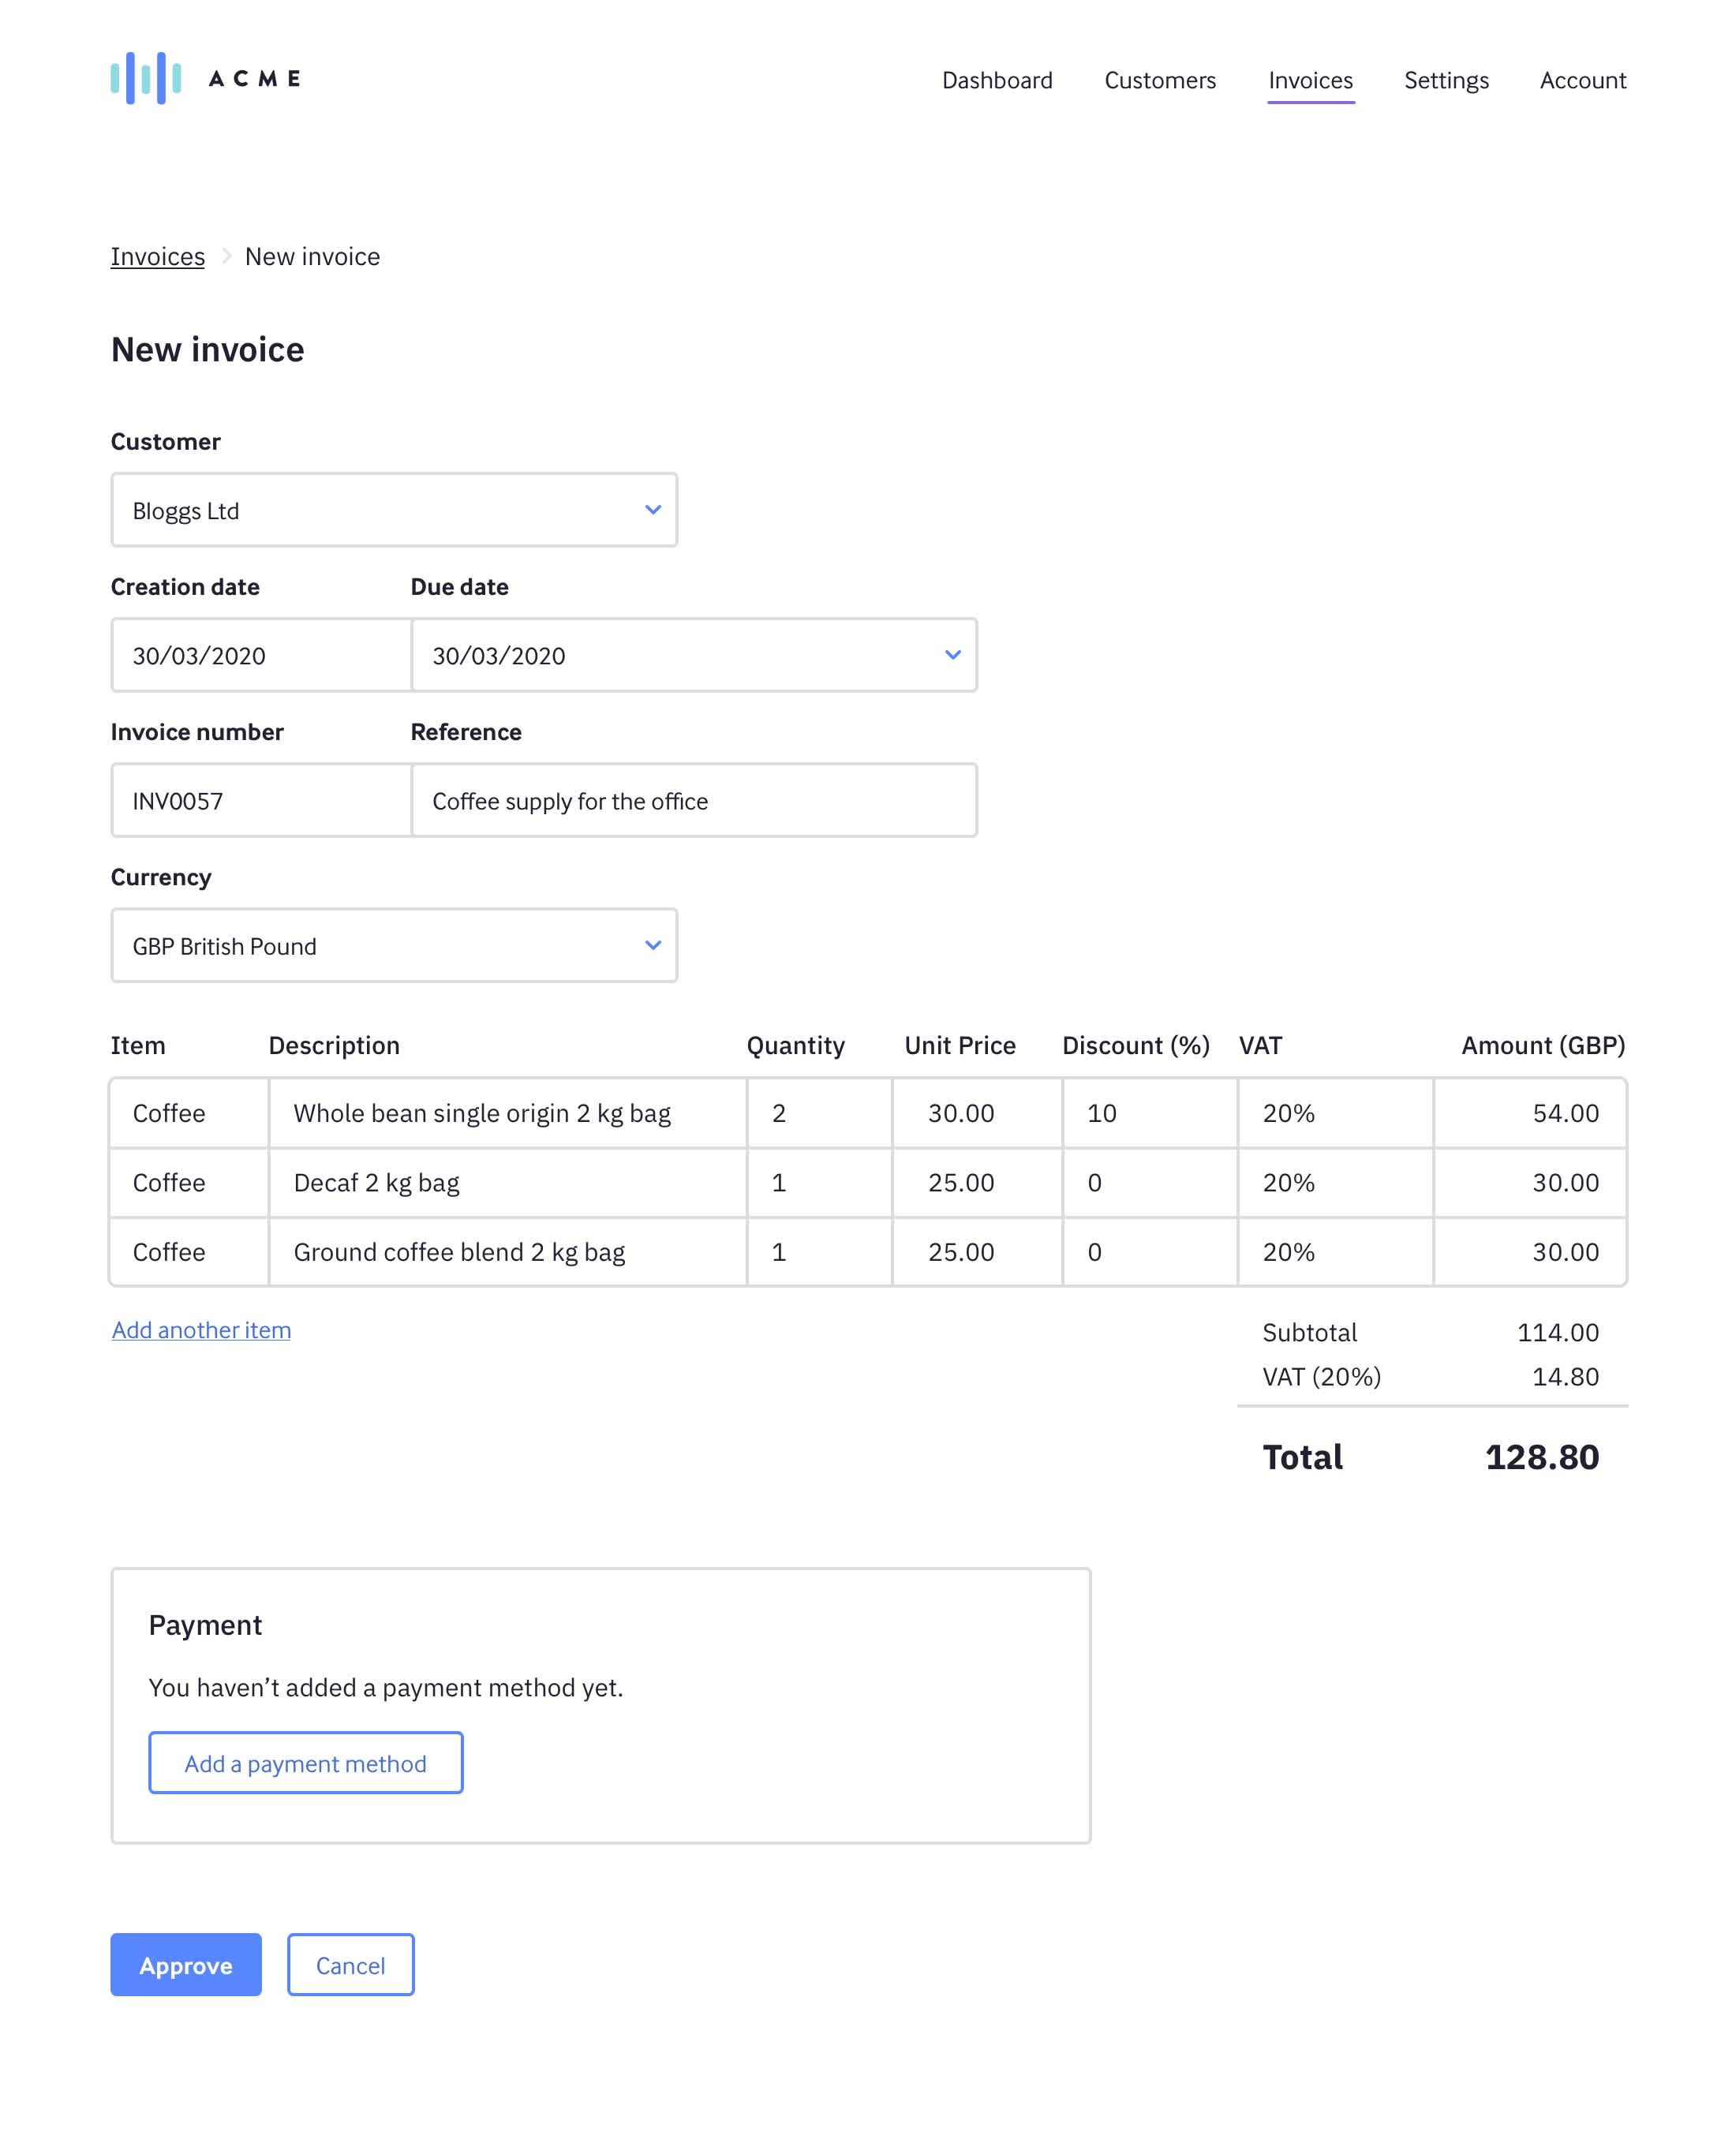The image size is (1736, 2154).
Task: Open the Customers nav item
Action: [1159, 80]
